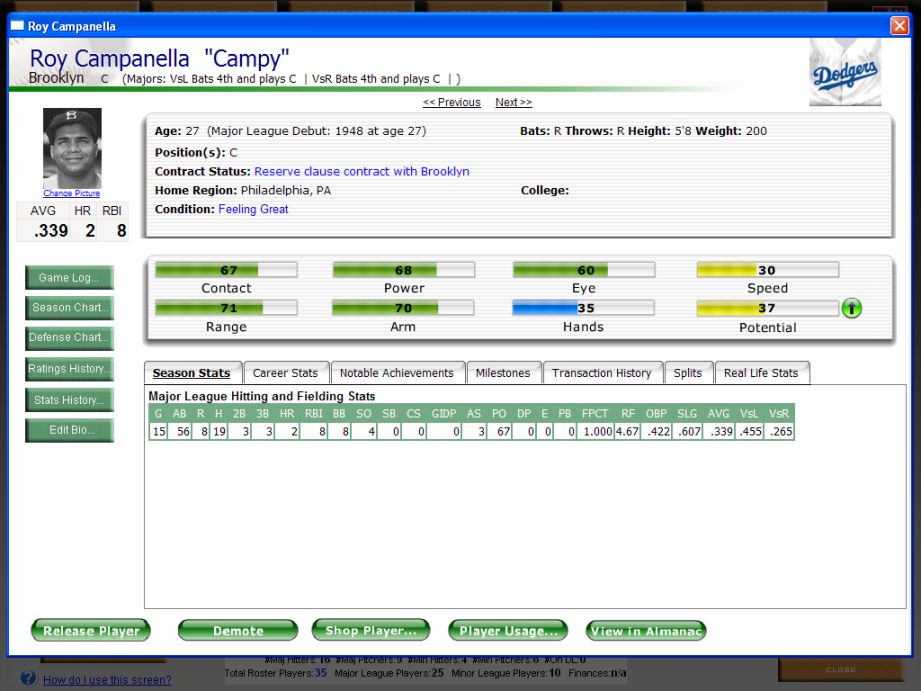Click the Speed rating bar
The height and width of the screenshot is (691, 921).
768,270
